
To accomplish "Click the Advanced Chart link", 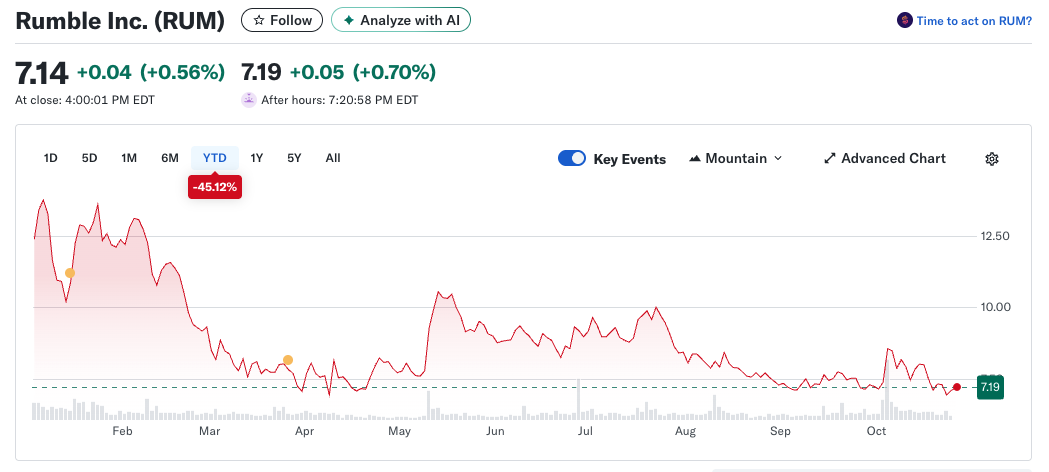I will 892,159.
